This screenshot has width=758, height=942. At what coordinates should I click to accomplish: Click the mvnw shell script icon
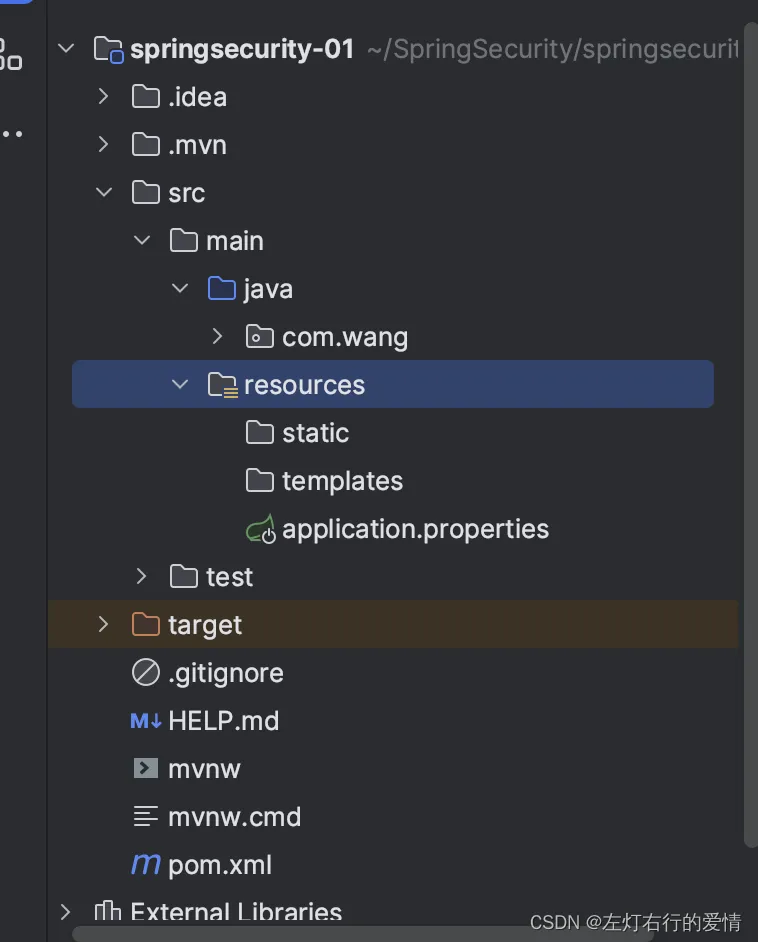tap(145, 768)
